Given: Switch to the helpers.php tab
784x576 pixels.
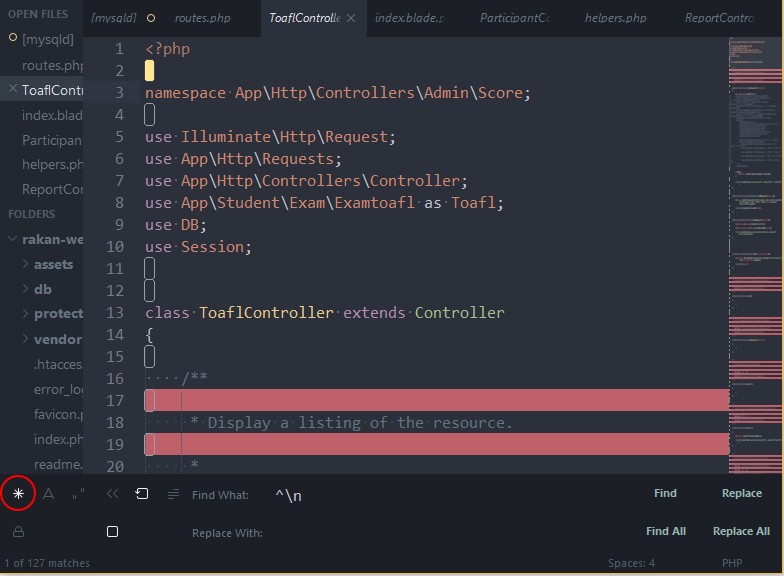Looking at the screenshot, I should point(616,18).
